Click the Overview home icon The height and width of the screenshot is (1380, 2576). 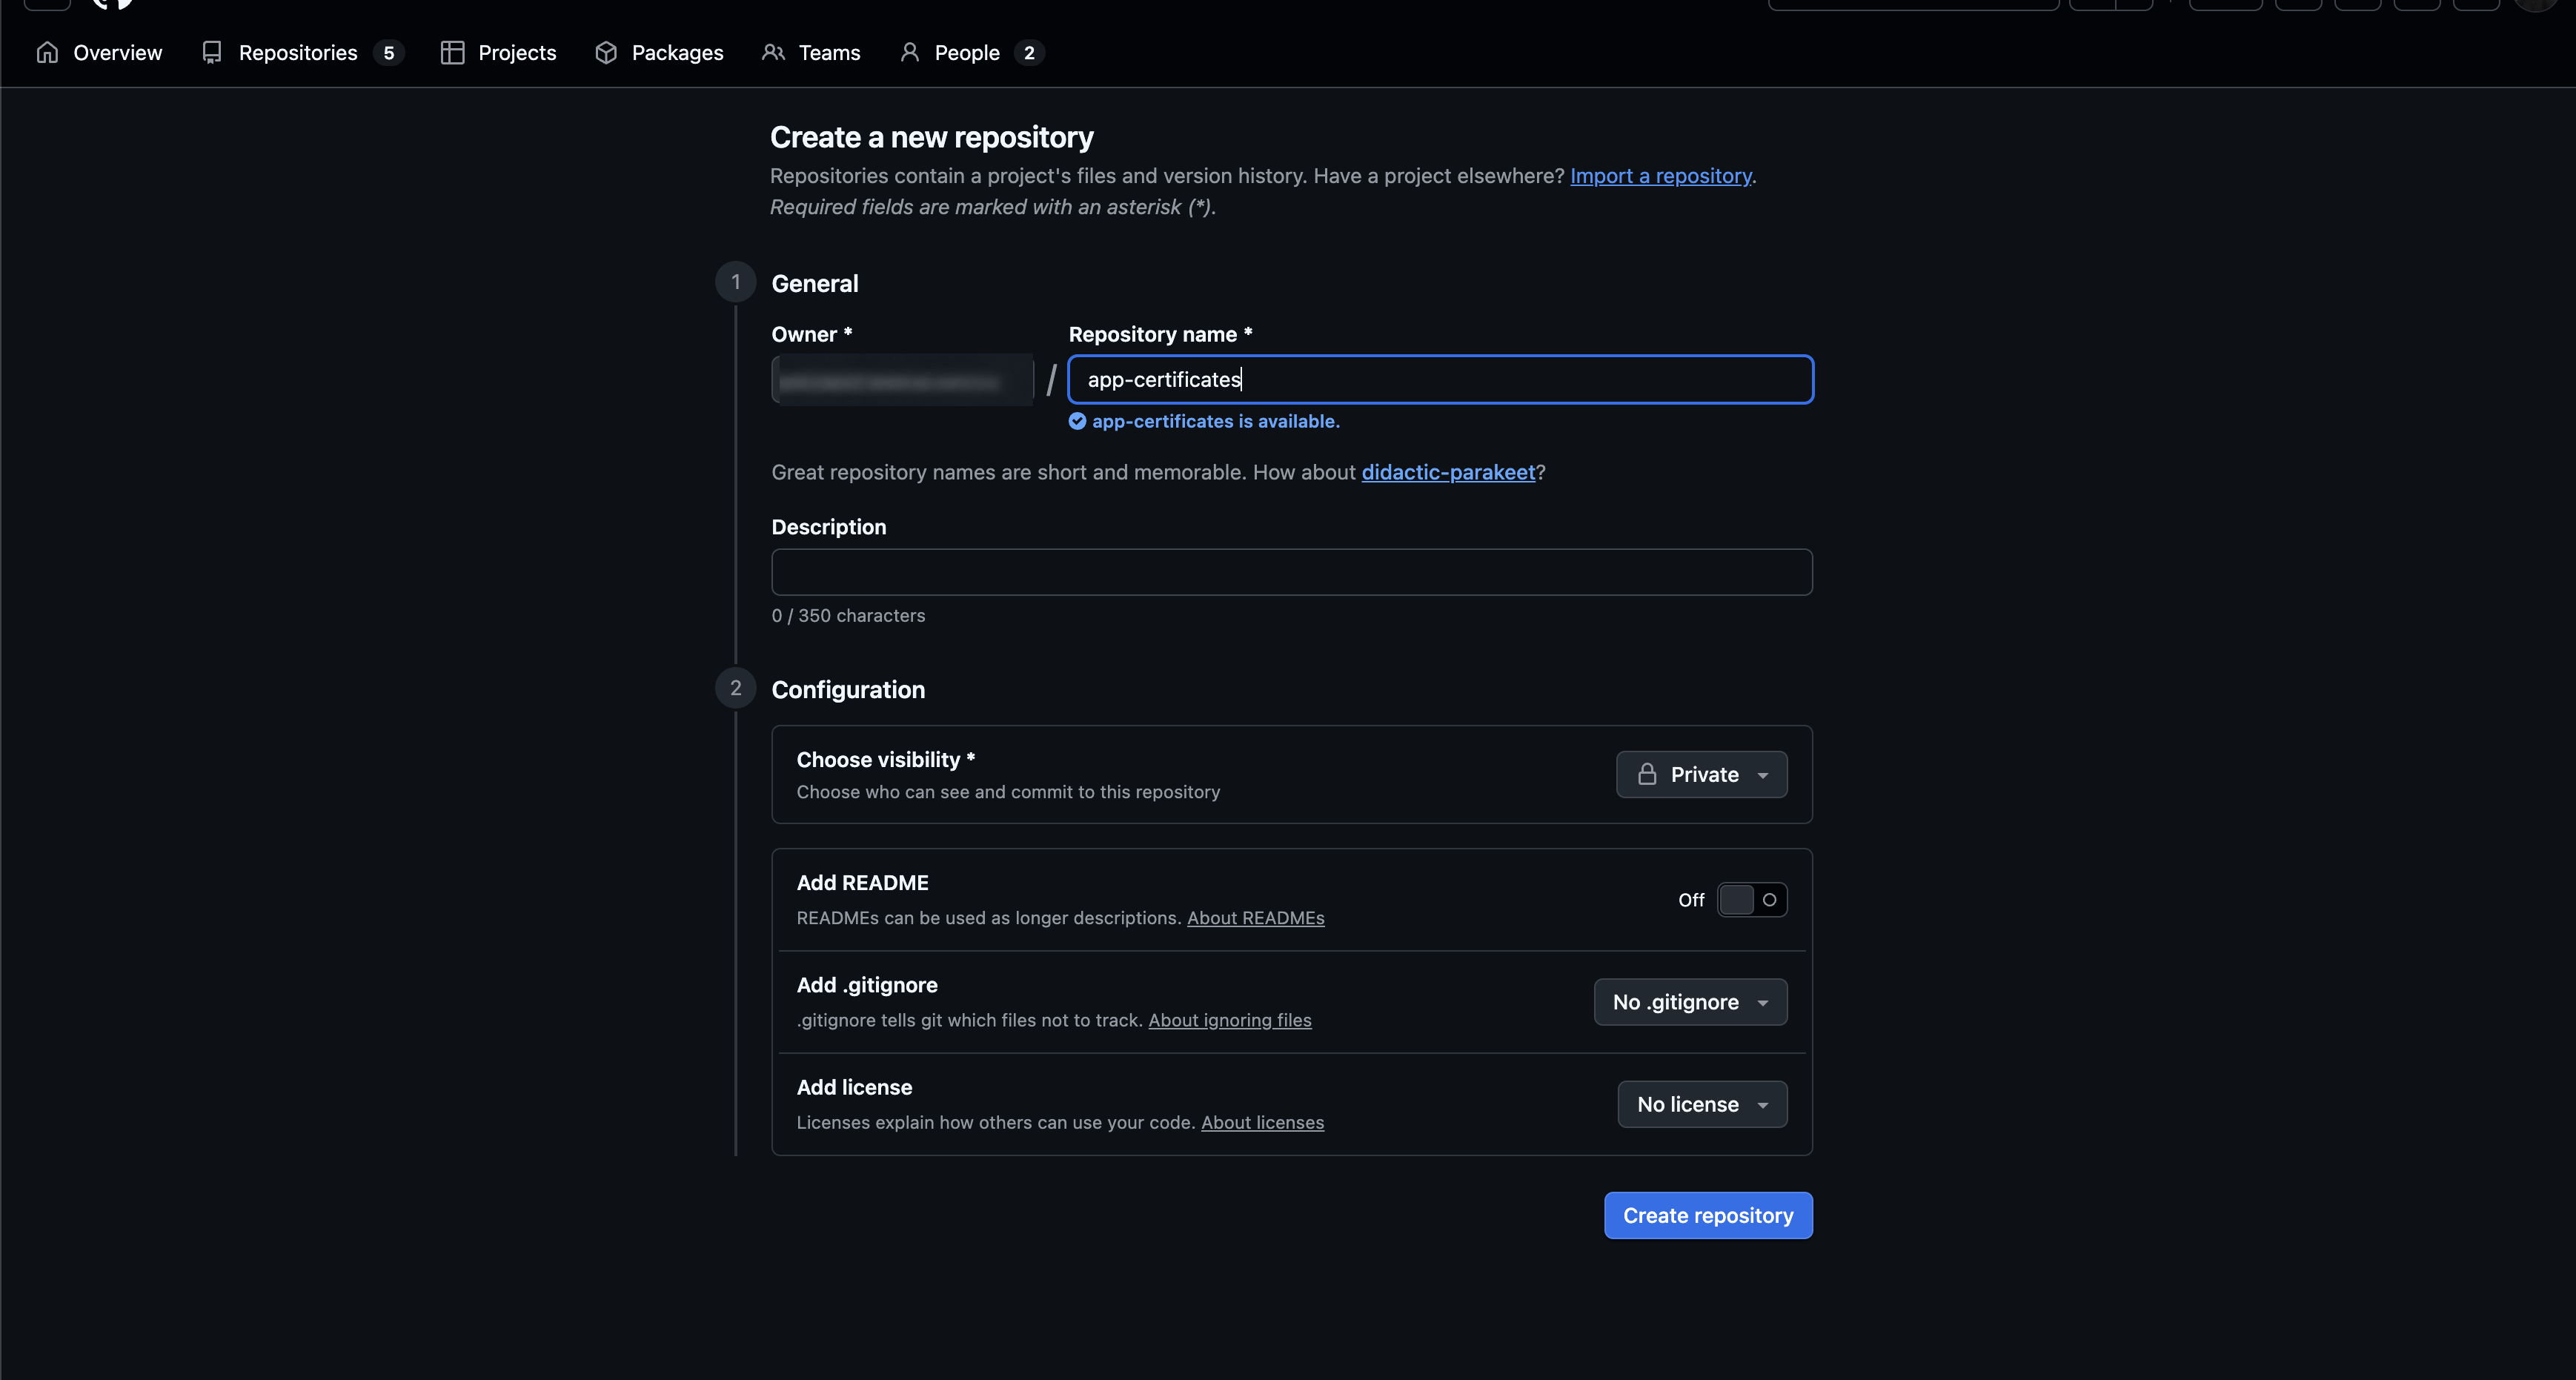pos(47,53)
